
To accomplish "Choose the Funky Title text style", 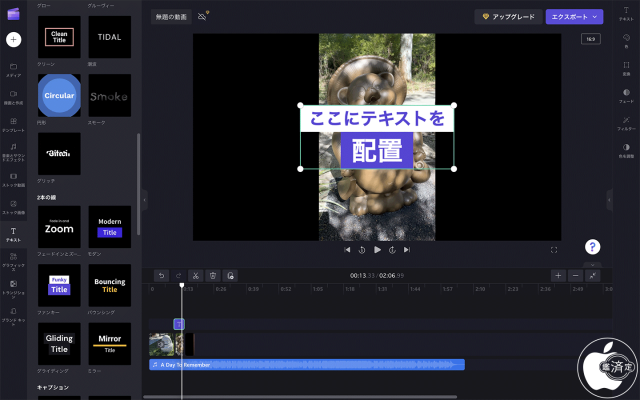I will pos(59,285).
